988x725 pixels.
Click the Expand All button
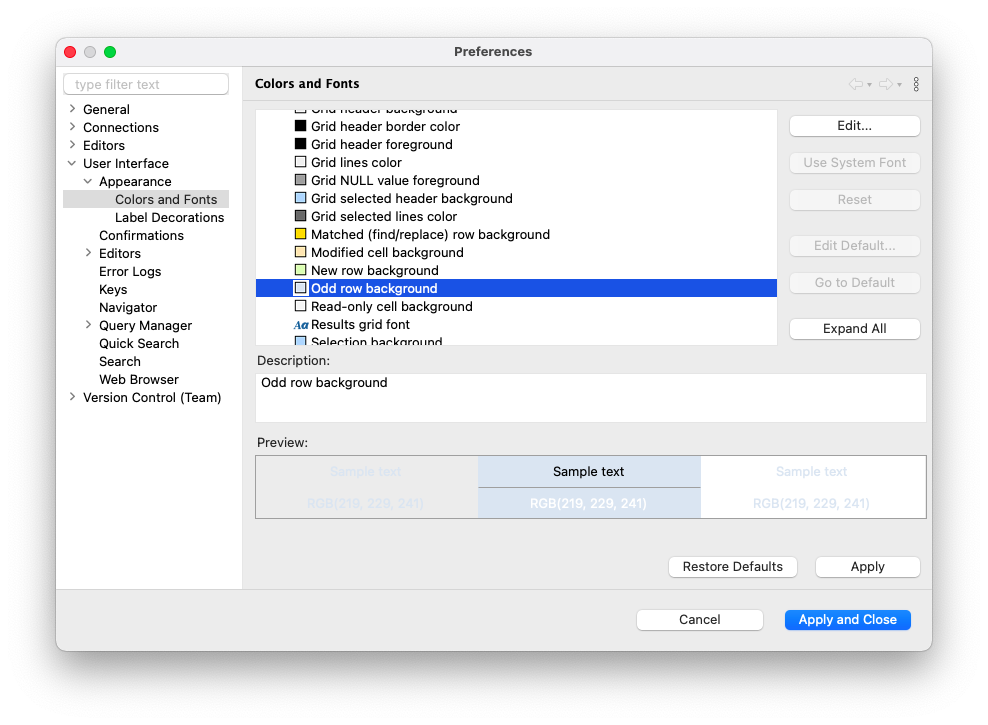[854, 329]
